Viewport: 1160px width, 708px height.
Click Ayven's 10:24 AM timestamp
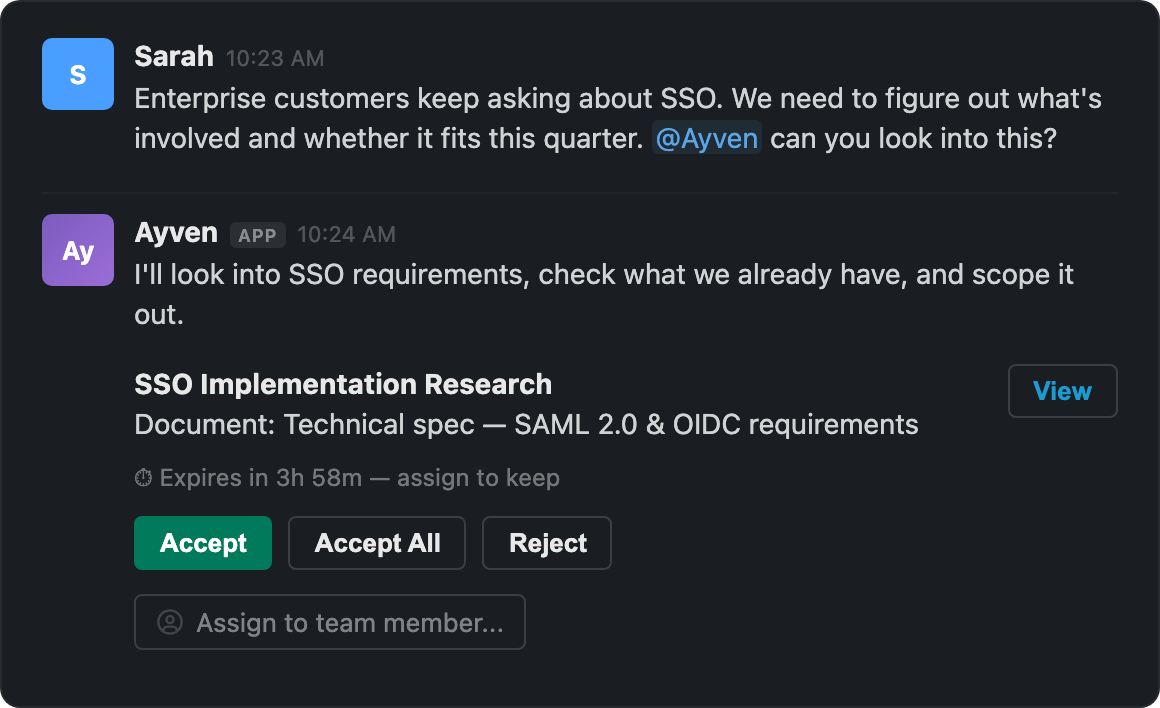(346, 235)
